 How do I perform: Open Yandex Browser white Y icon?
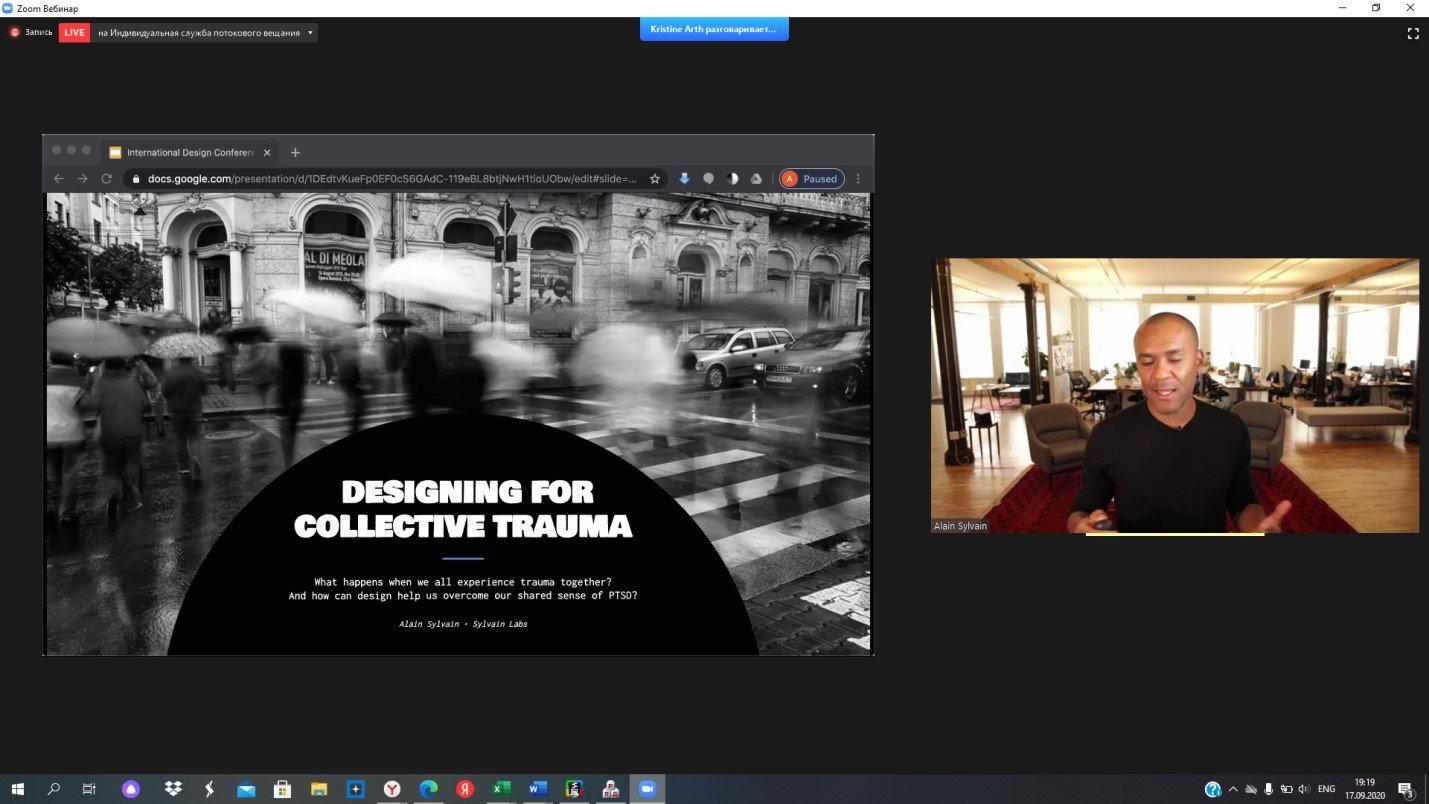pos(392,789)
